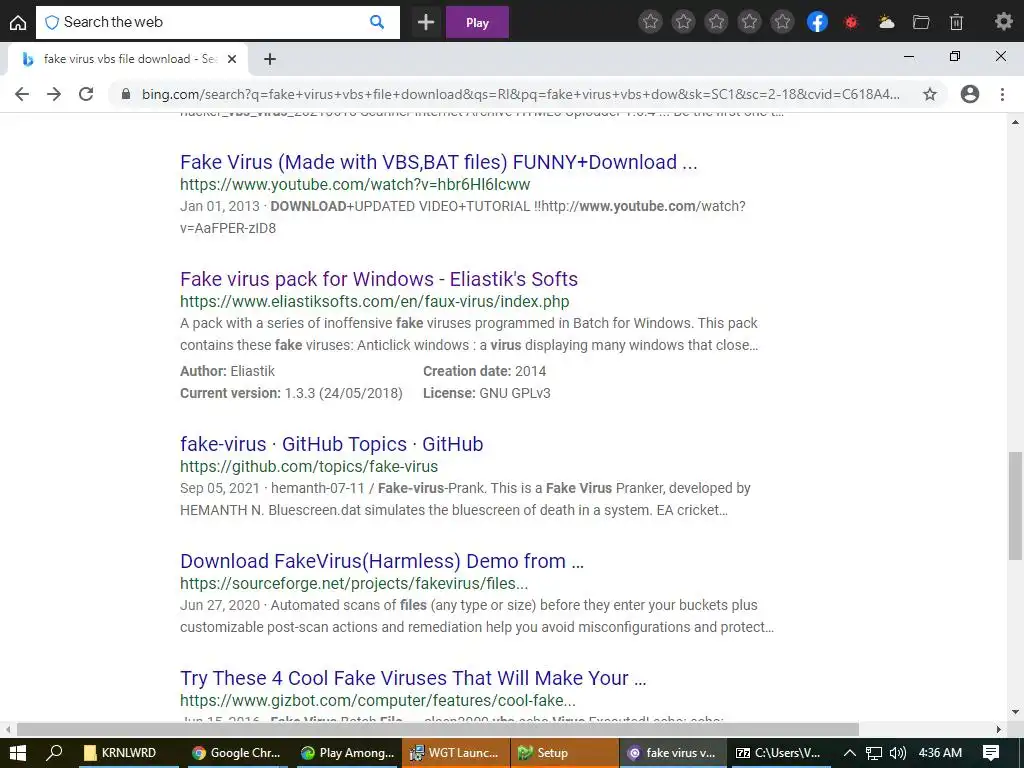Go forward to next page
The width and height of the screenshot is (1024, 768).
point(54,94)
